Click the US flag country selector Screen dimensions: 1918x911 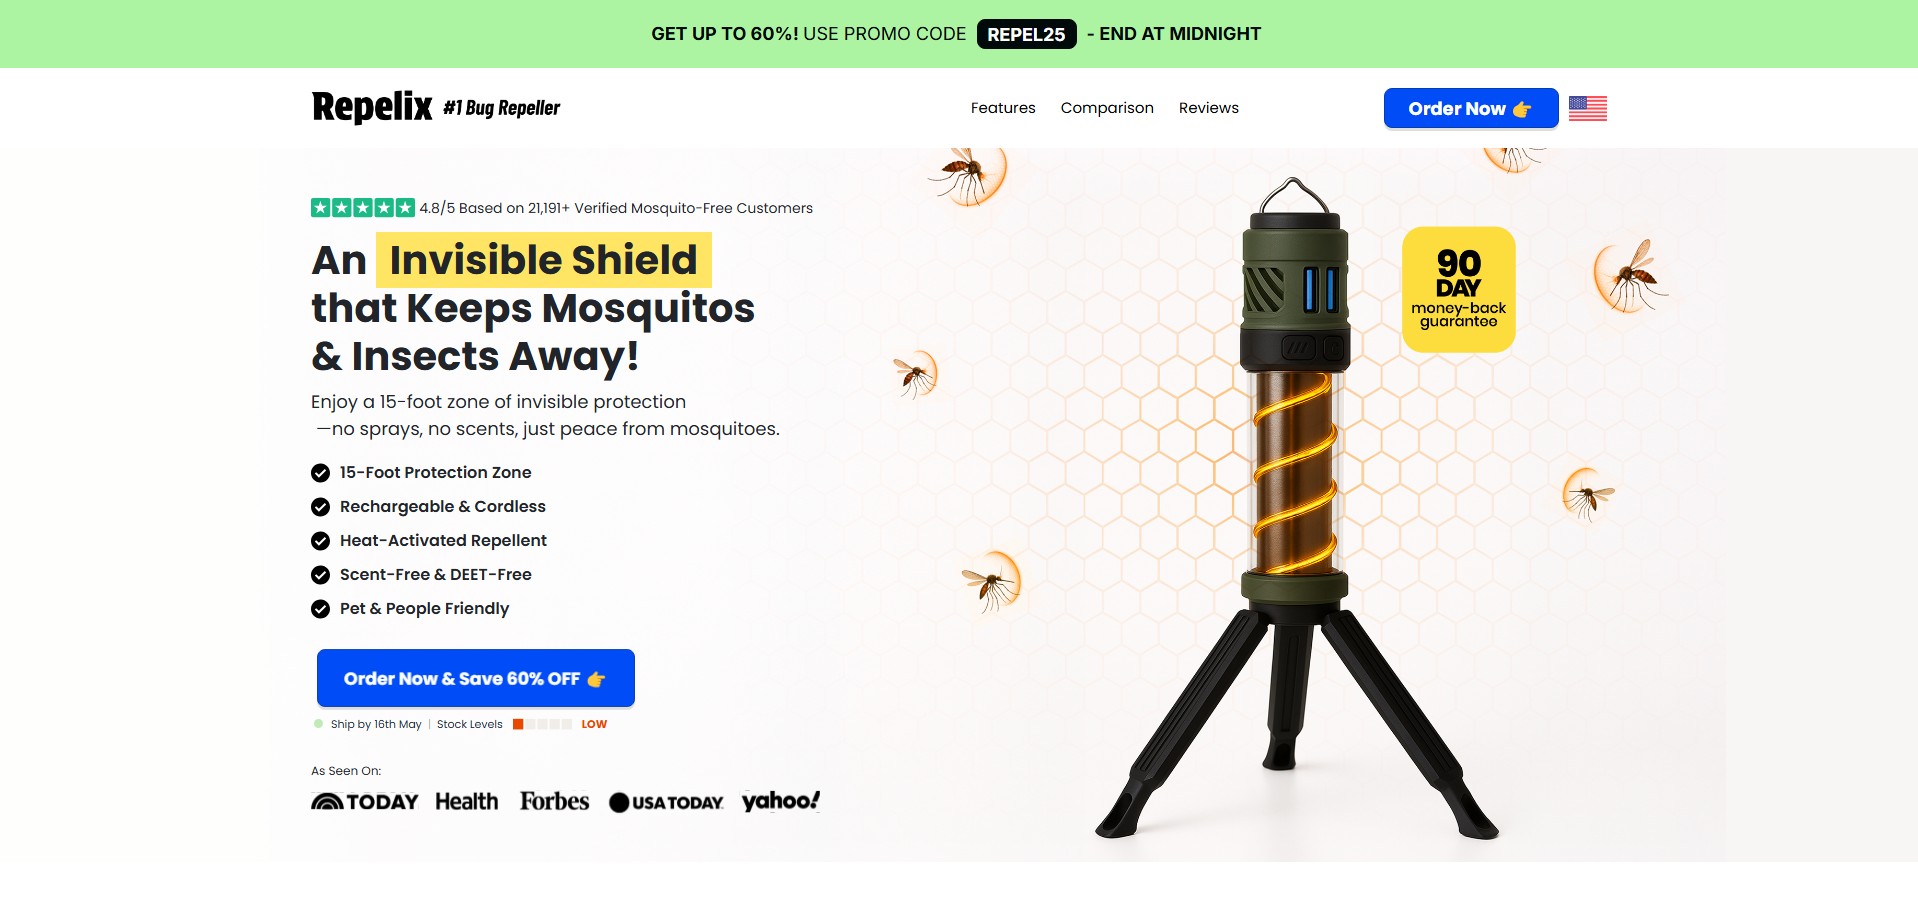point(1587,108)
